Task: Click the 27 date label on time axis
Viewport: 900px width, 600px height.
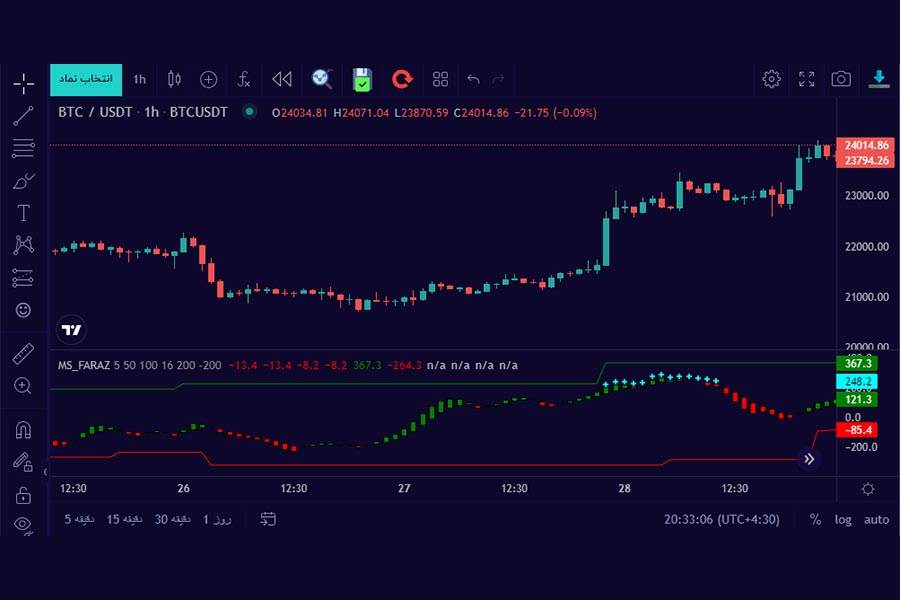Action: (x=404, y=489)
